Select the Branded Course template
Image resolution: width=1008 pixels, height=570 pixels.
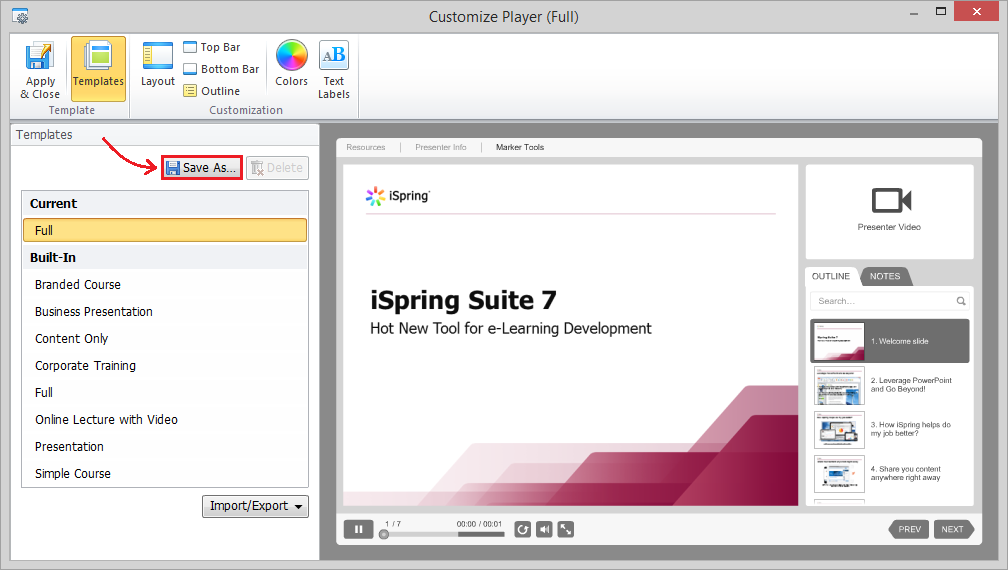(165, 284)
